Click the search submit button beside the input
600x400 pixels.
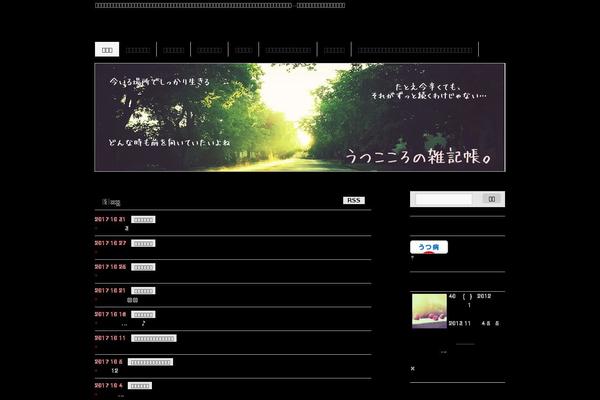click(492, 199)
